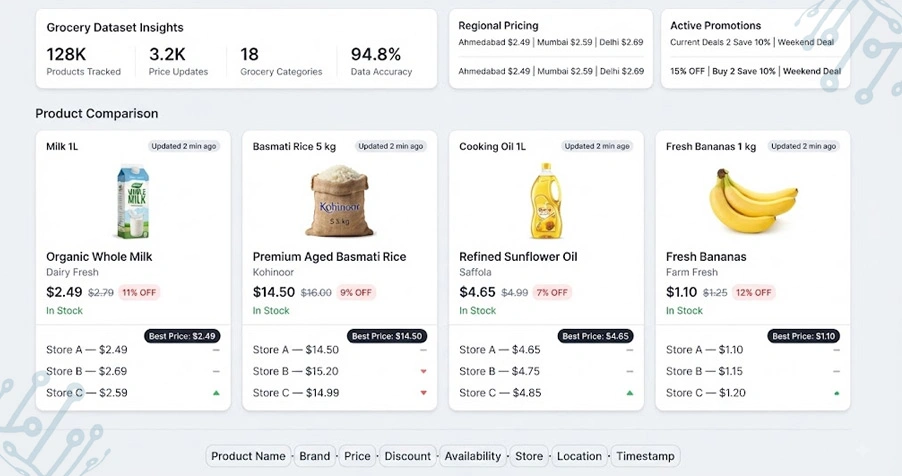902x476 pixels.
Task: Click the bananas product image
Action: [752, 200]
